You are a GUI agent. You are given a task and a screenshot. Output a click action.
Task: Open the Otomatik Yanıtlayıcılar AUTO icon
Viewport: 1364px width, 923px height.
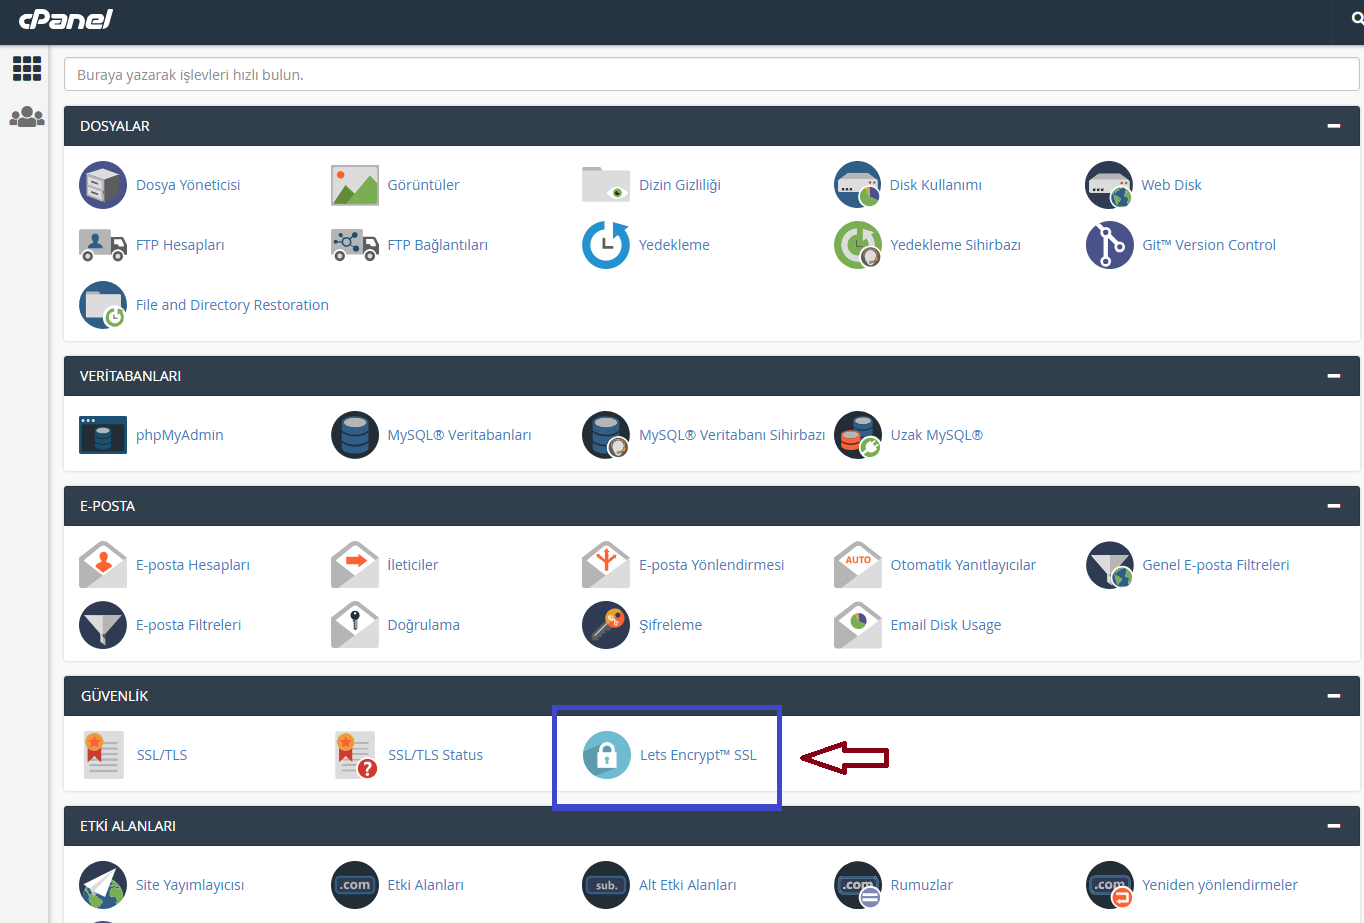click(858, 565)
